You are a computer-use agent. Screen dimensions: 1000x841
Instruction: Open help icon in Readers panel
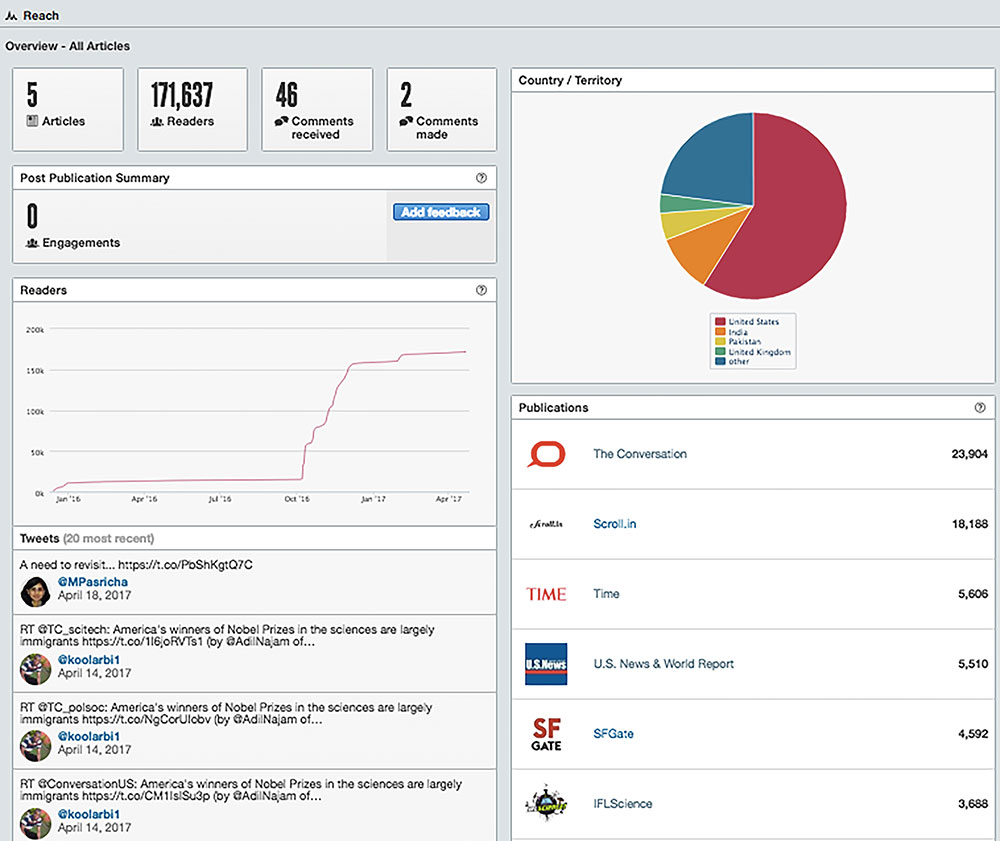pos(481,291)
